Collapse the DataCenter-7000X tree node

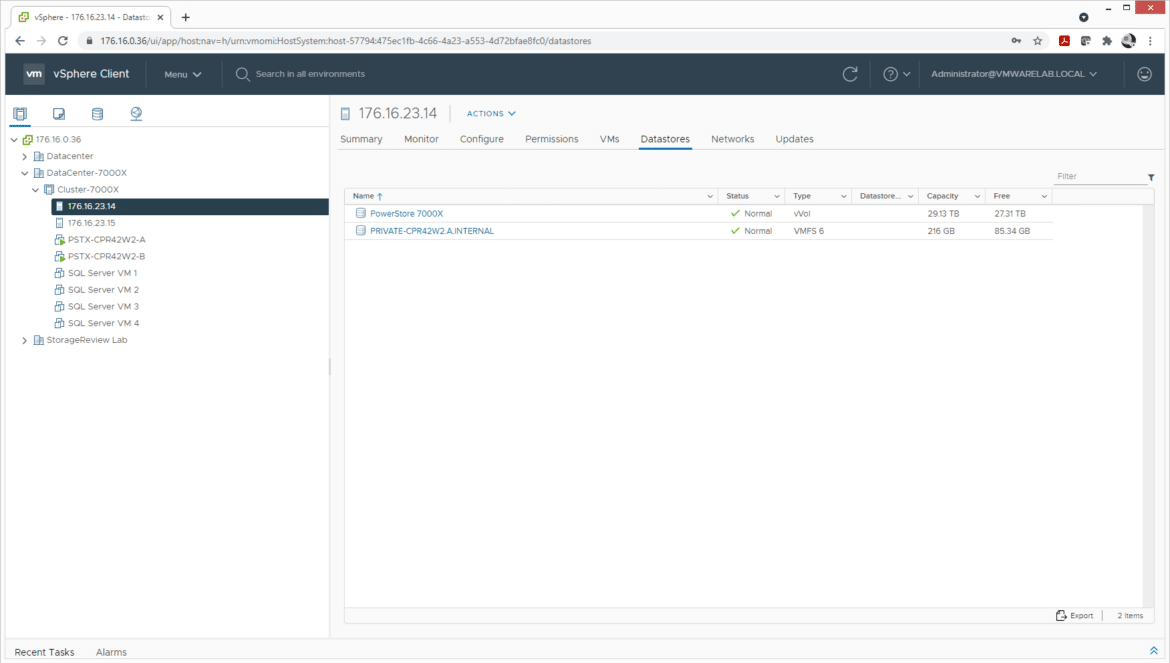click(25, 173)
